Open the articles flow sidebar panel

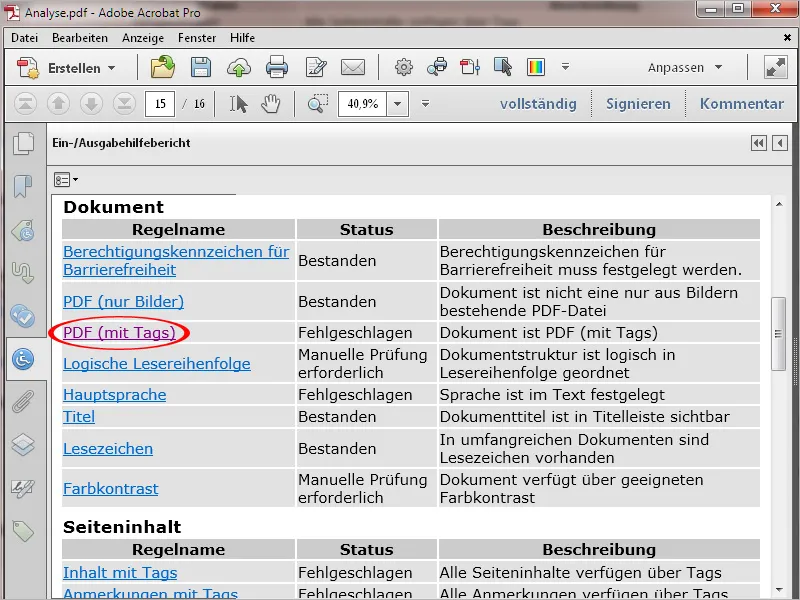(x=23, y=273)
